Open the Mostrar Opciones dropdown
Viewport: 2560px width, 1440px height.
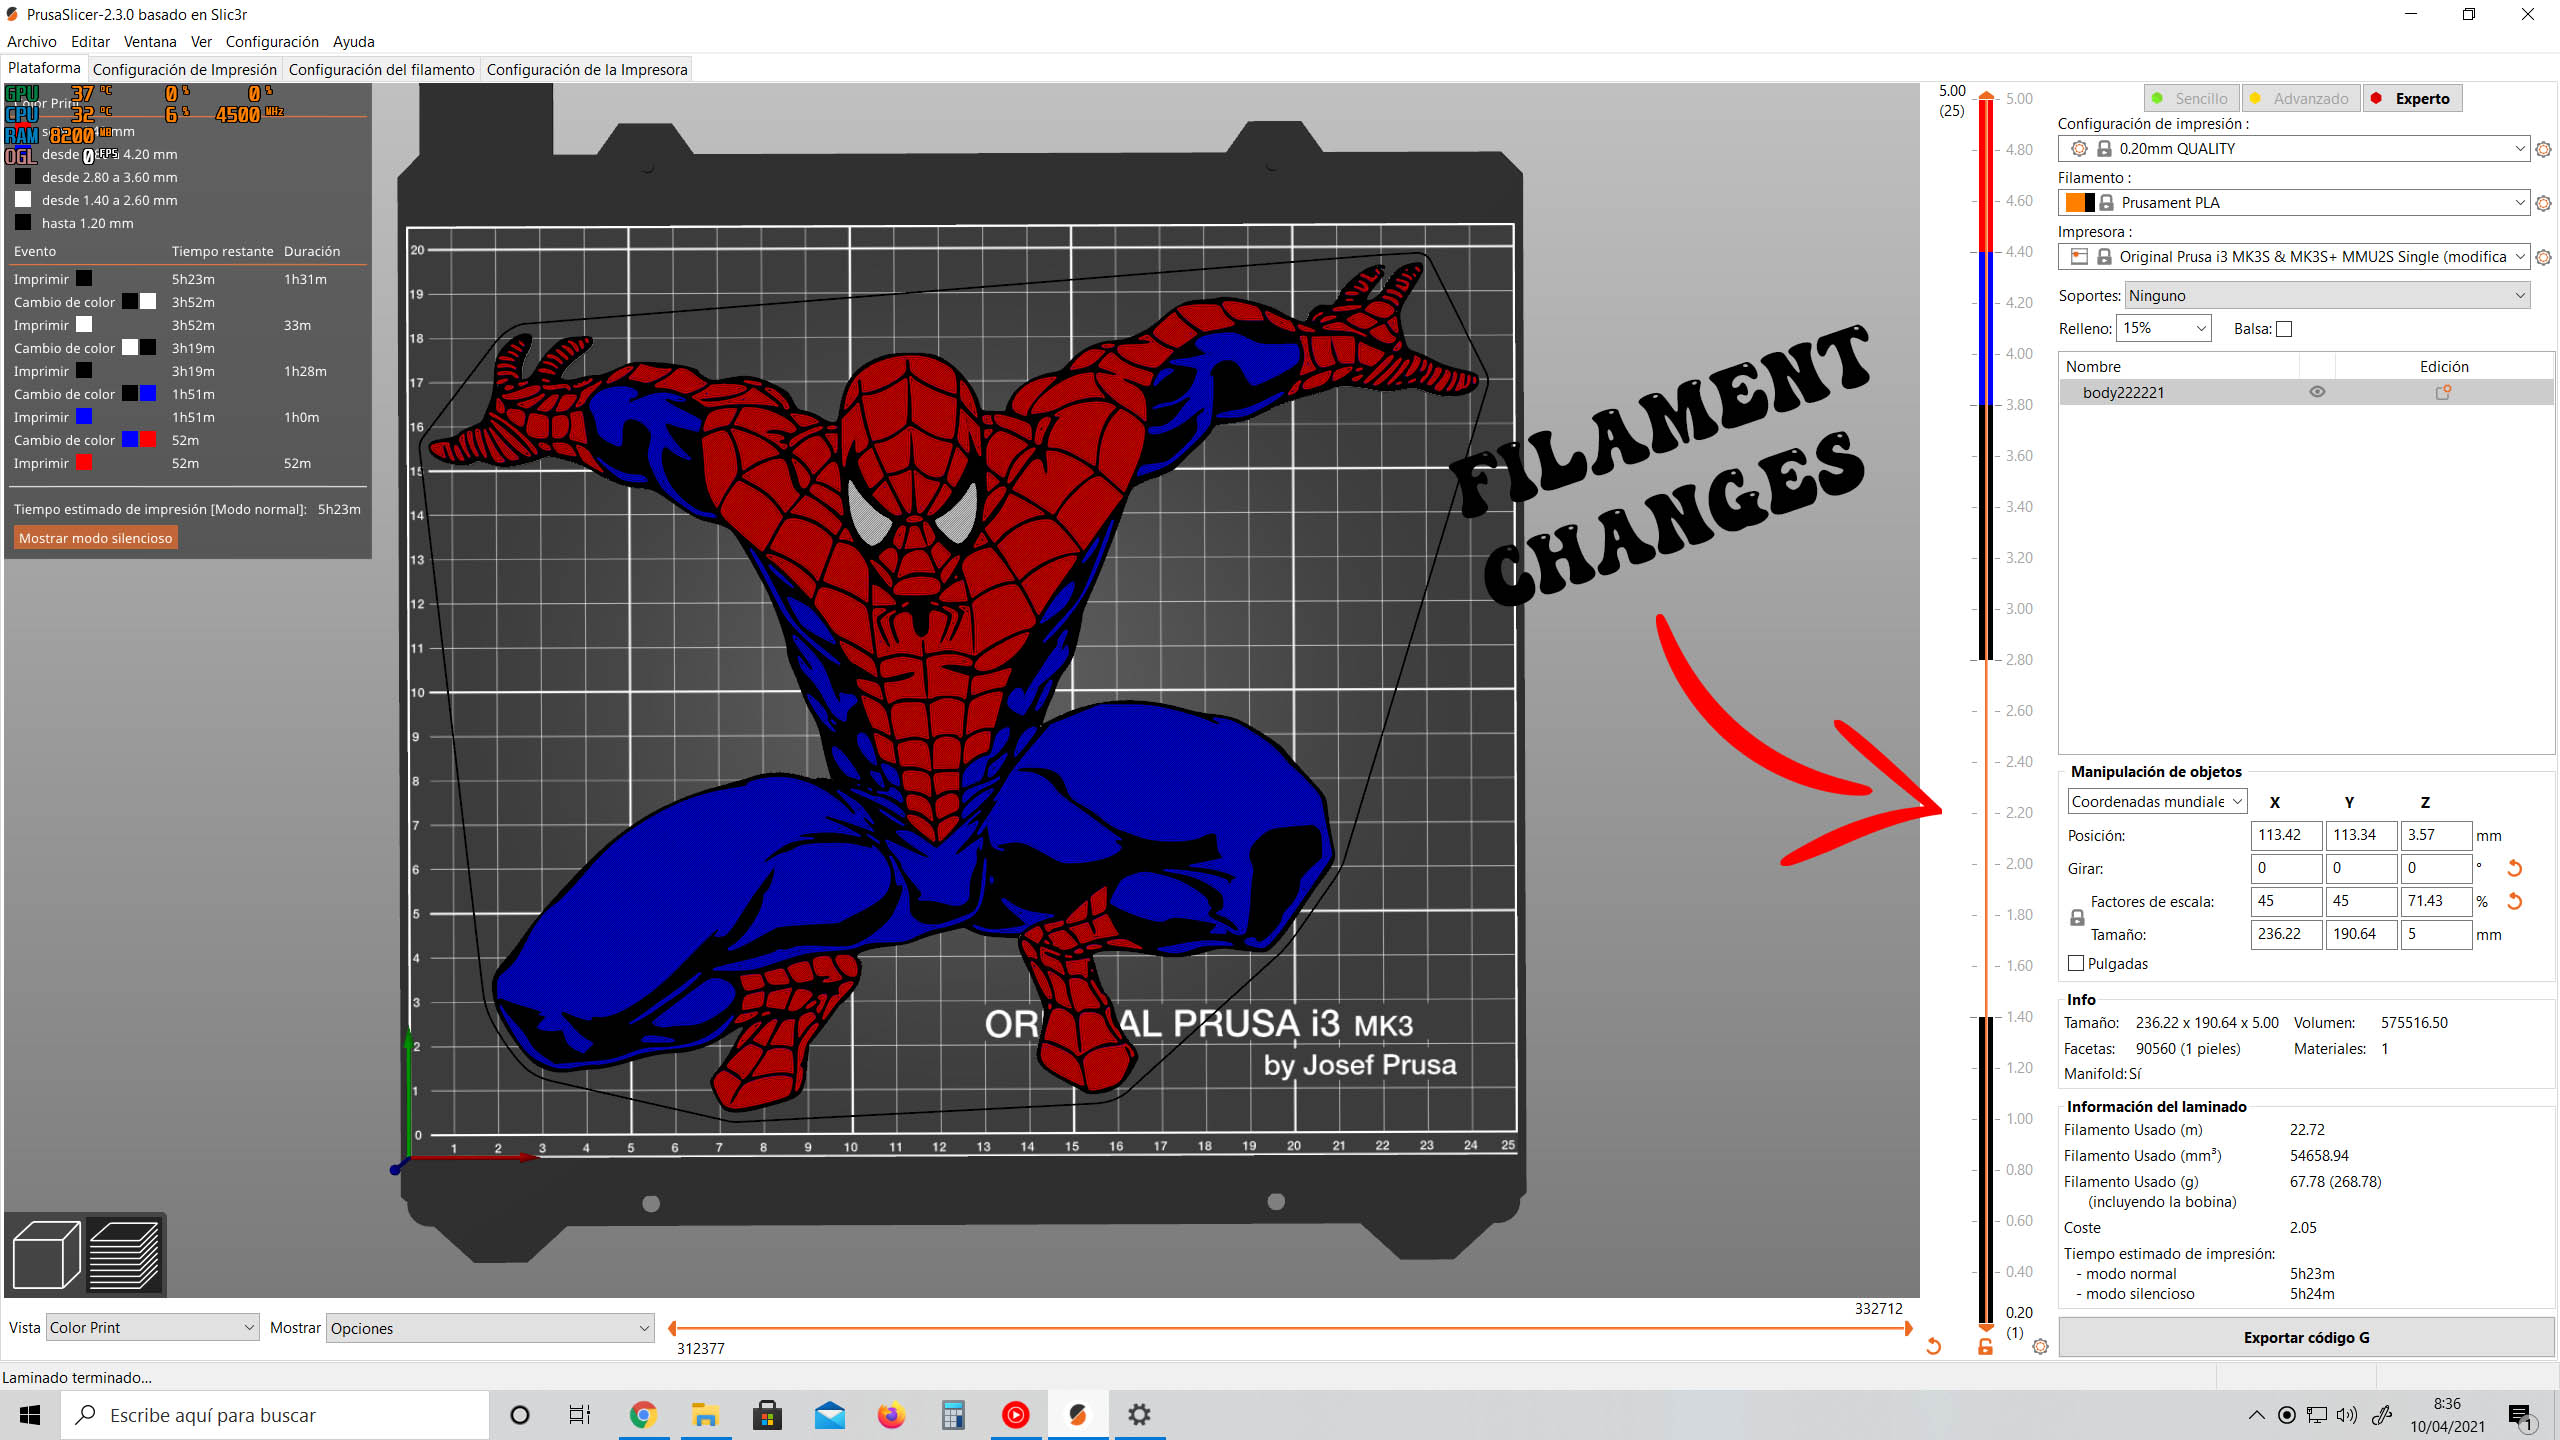tap(490, 1328)
